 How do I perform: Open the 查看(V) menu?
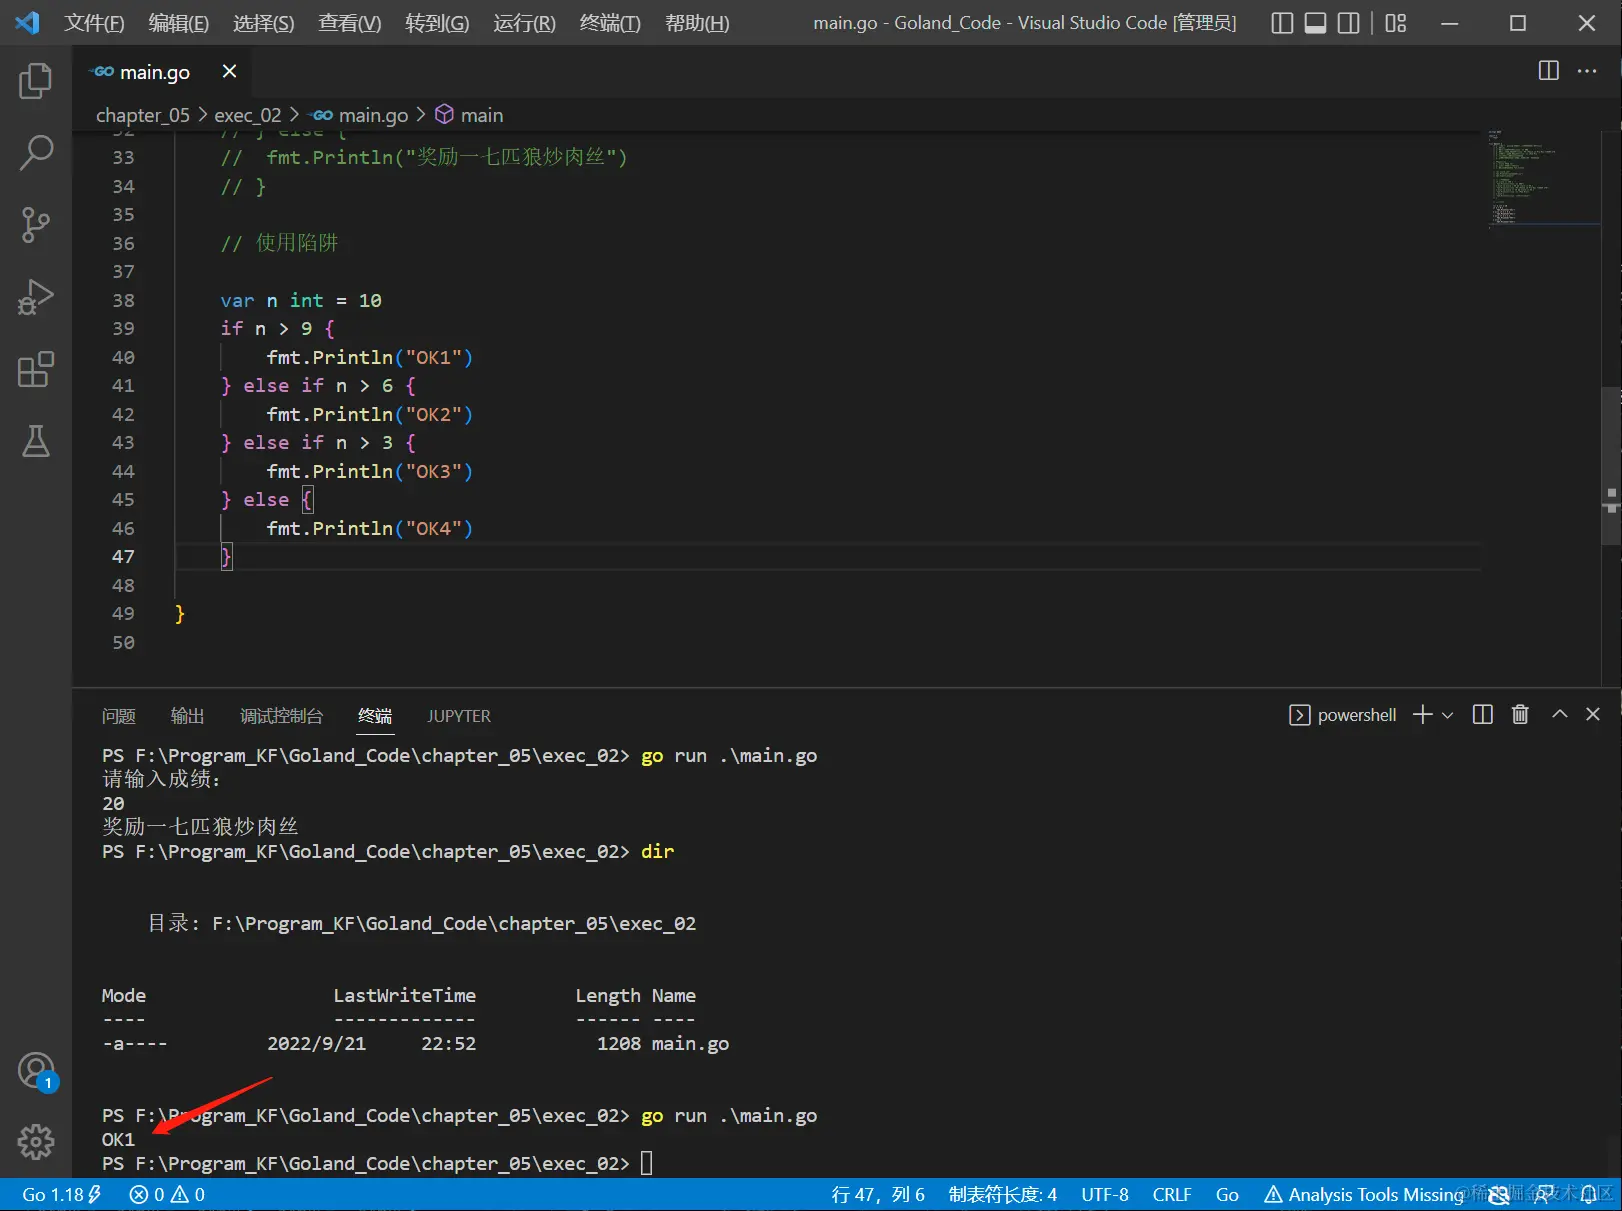point(350,23)
